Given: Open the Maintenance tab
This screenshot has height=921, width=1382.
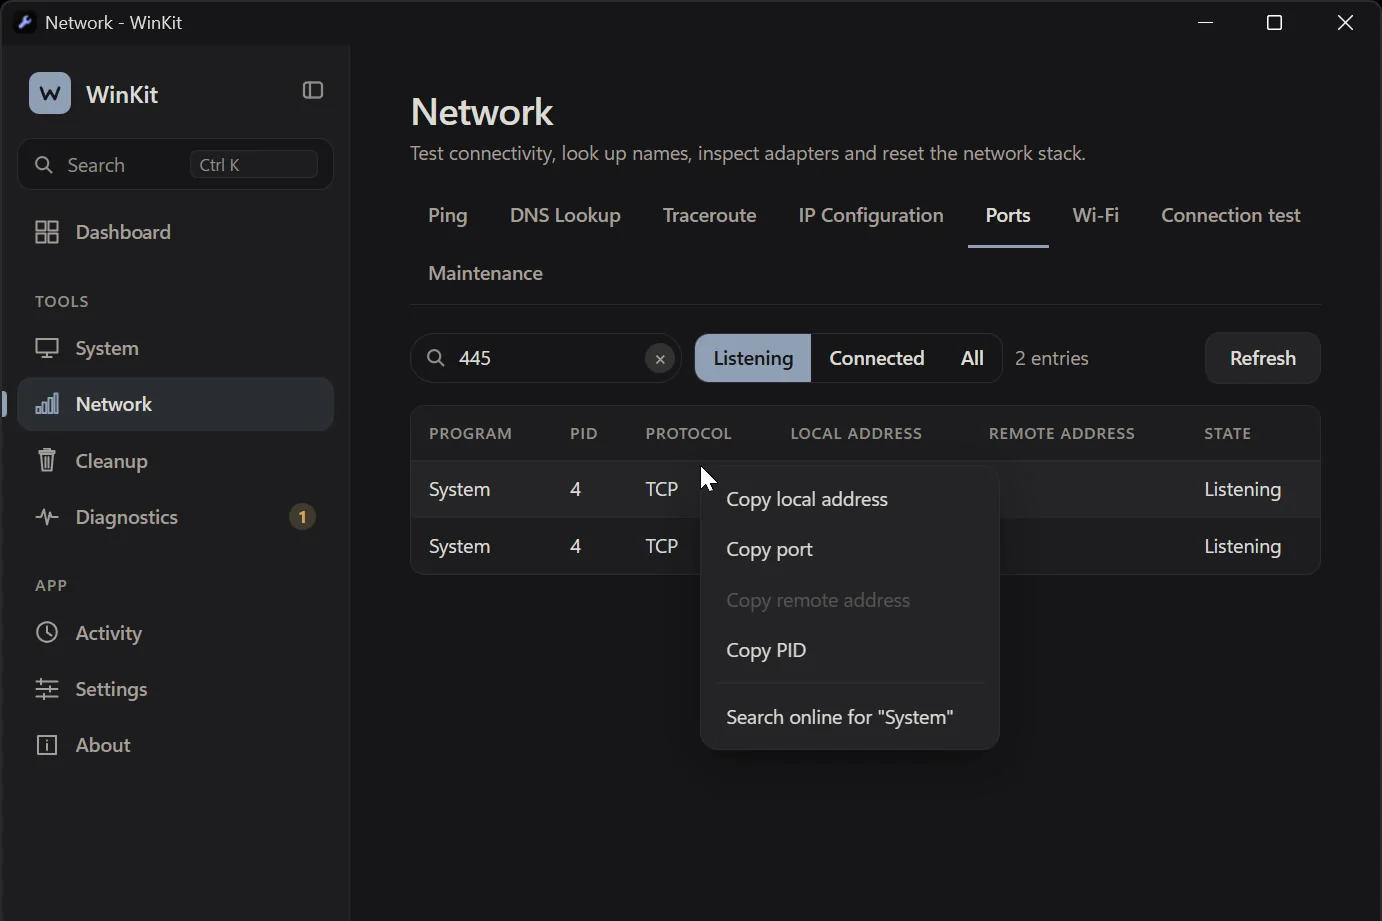Looking at the screenshot, I should 486,274.
